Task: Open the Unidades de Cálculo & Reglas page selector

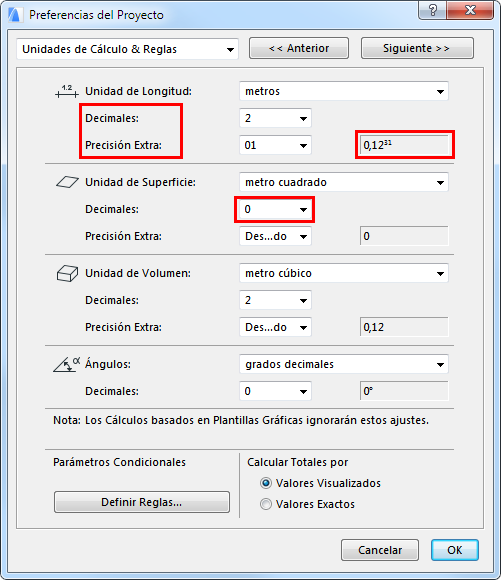Action: [x=127, y=49]
